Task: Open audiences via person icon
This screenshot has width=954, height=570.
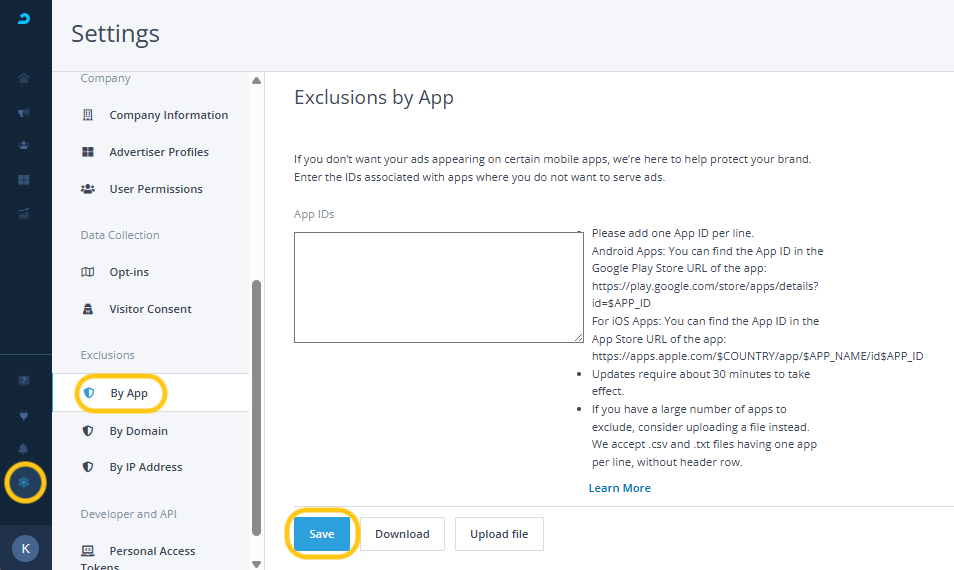Action: click(x=24, y=145)
